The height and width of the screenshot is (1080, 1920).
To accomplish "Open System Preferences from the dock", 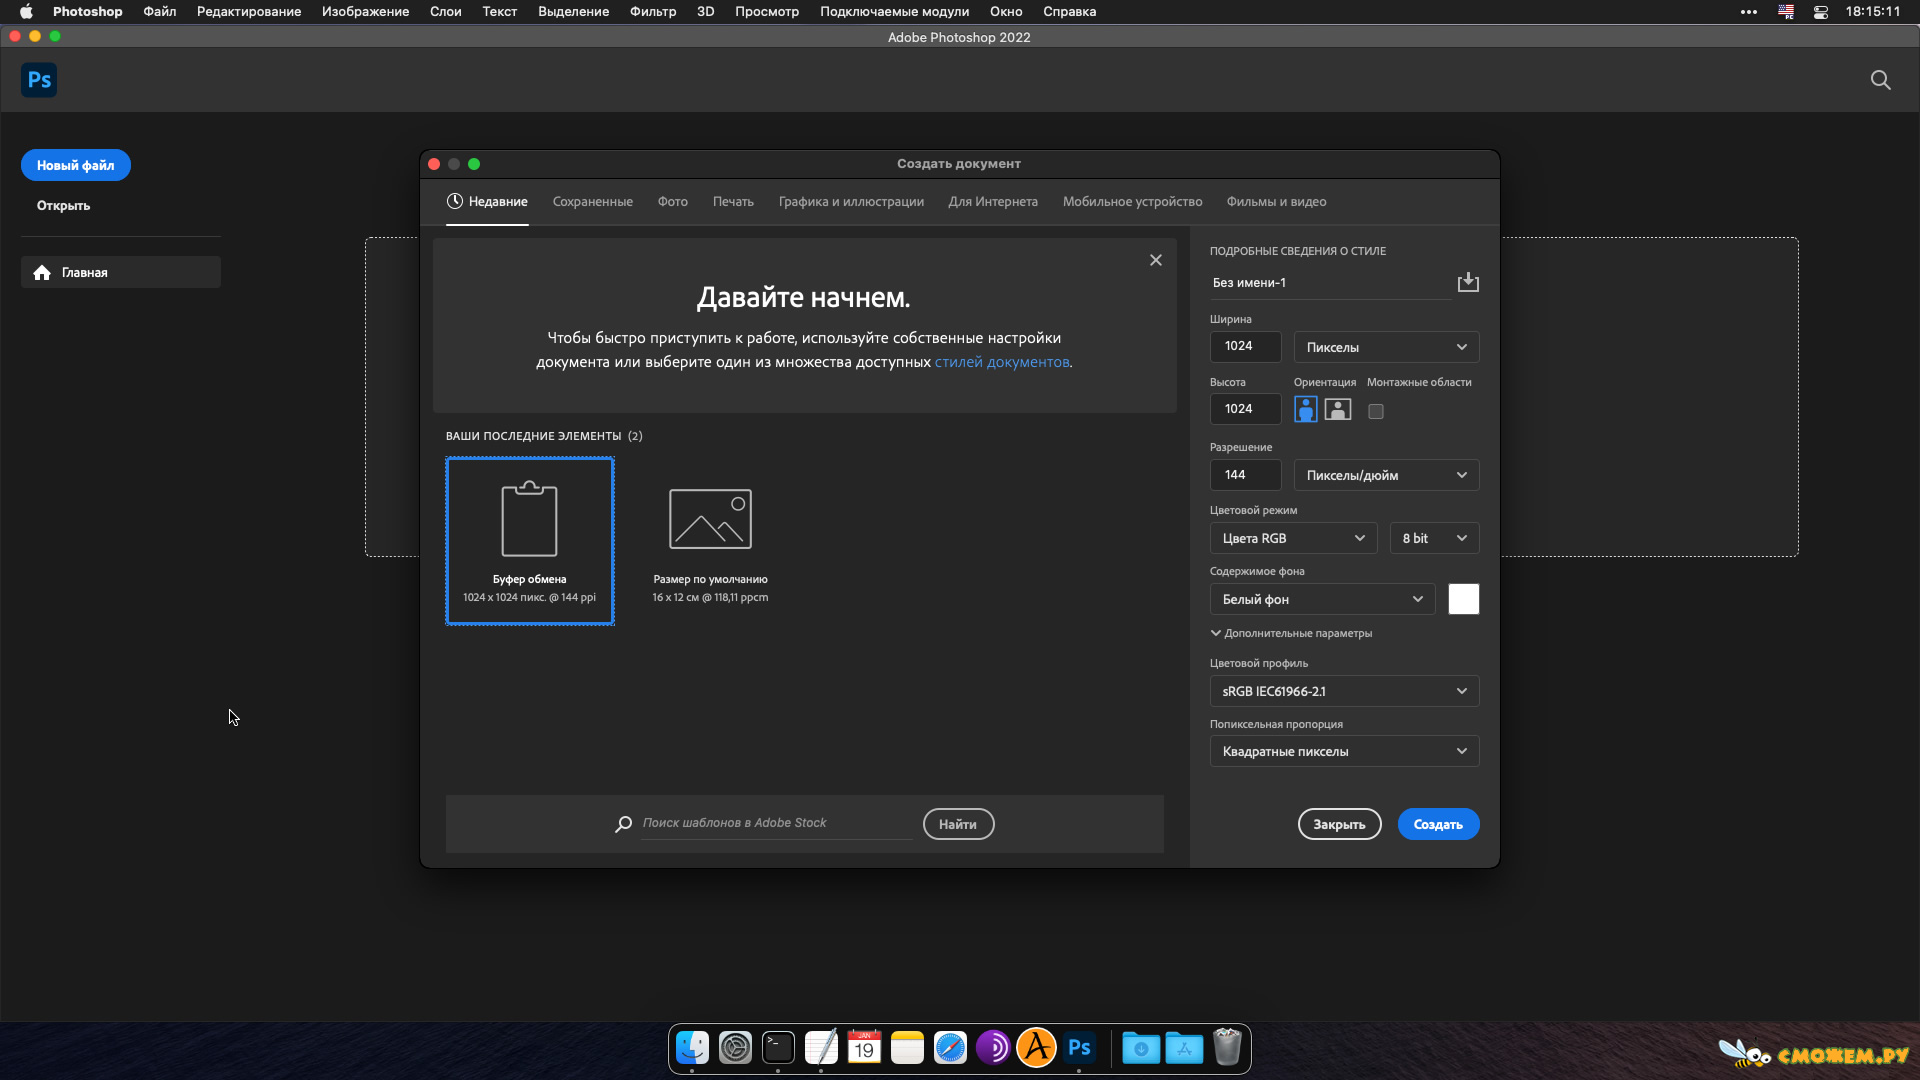I will coord(735,1047).
